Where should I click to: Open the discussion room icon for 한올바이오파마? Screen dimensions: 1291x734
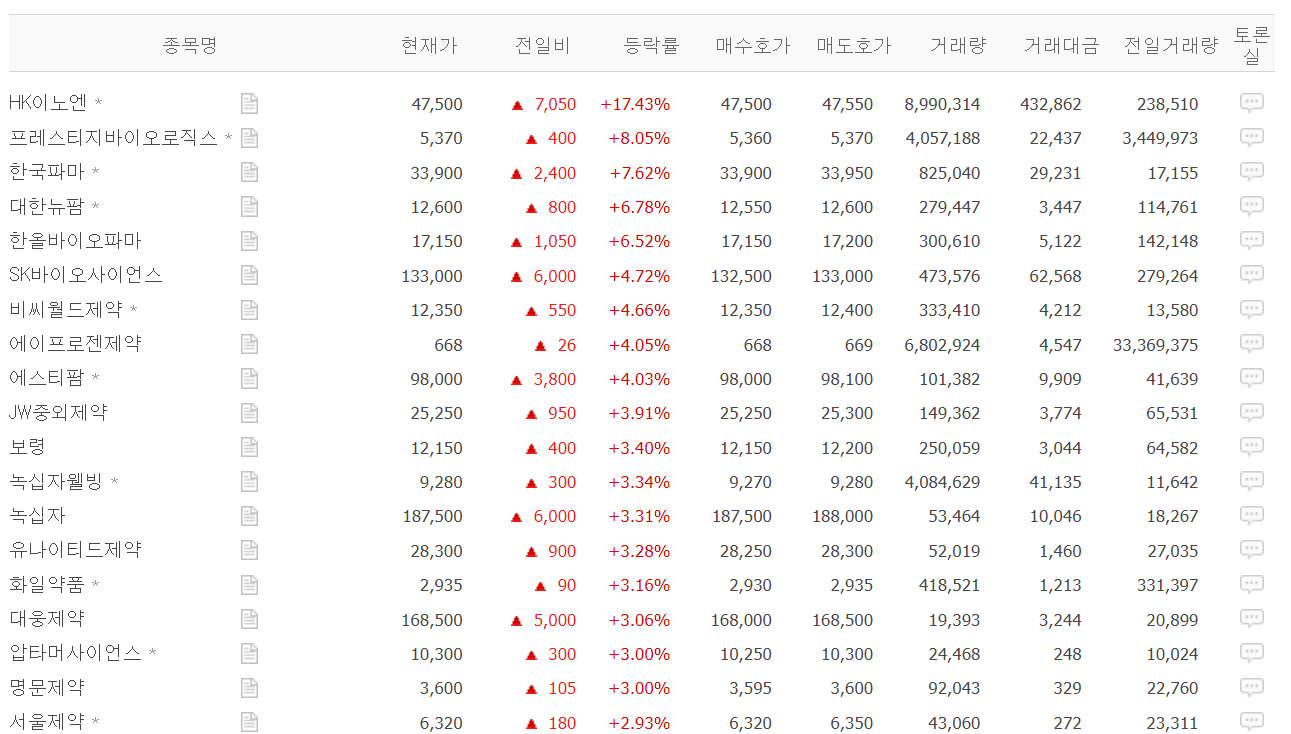1252,240
